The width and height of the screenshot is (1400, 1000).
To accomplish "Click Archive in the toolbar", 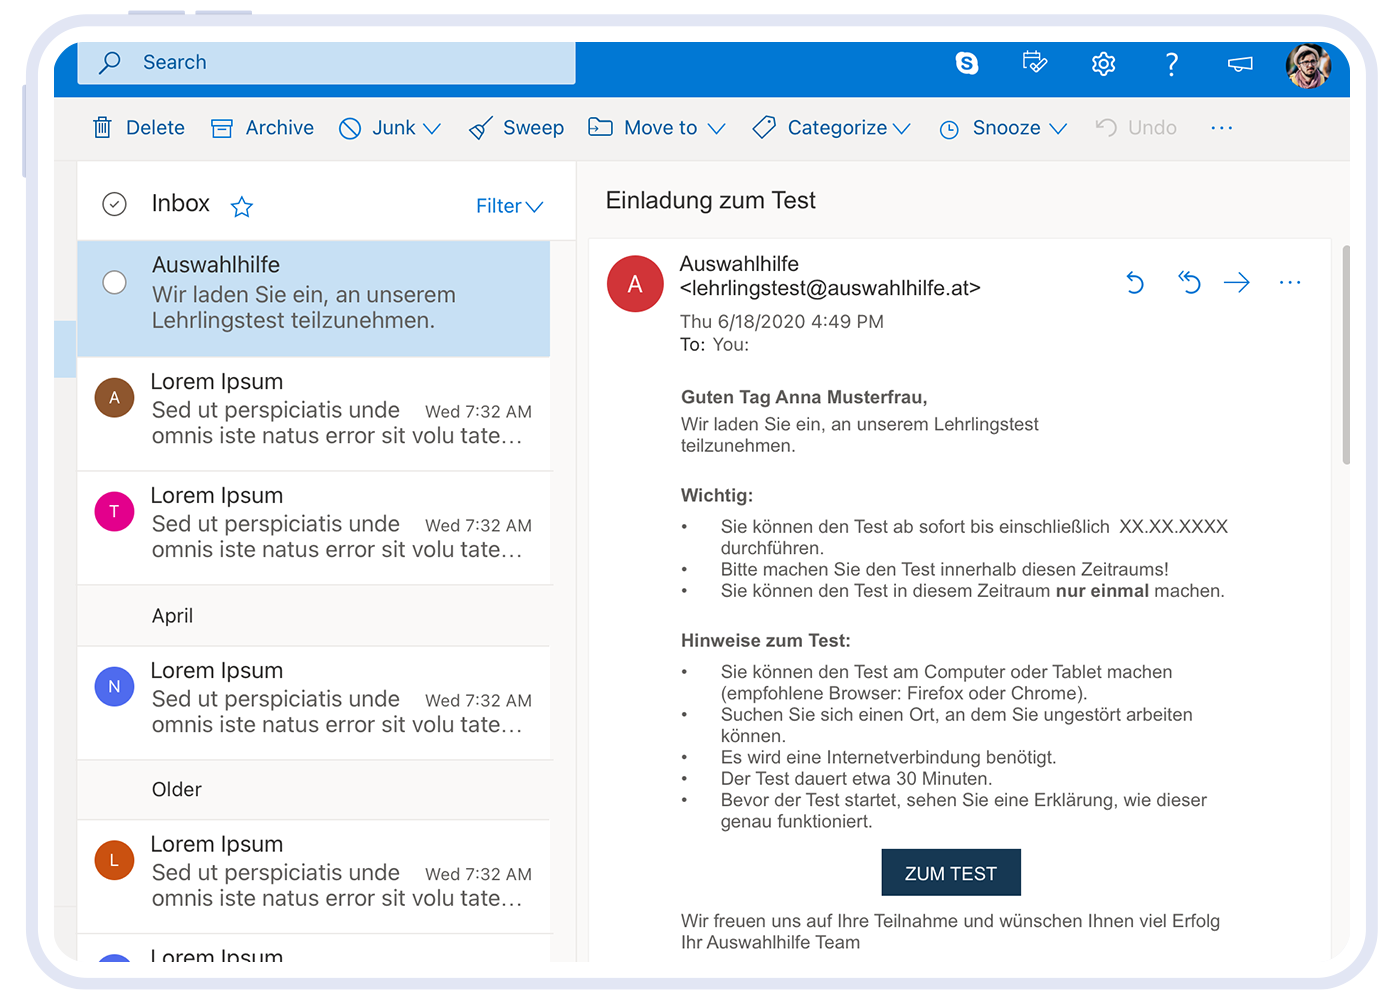I will tap(263, 128).
